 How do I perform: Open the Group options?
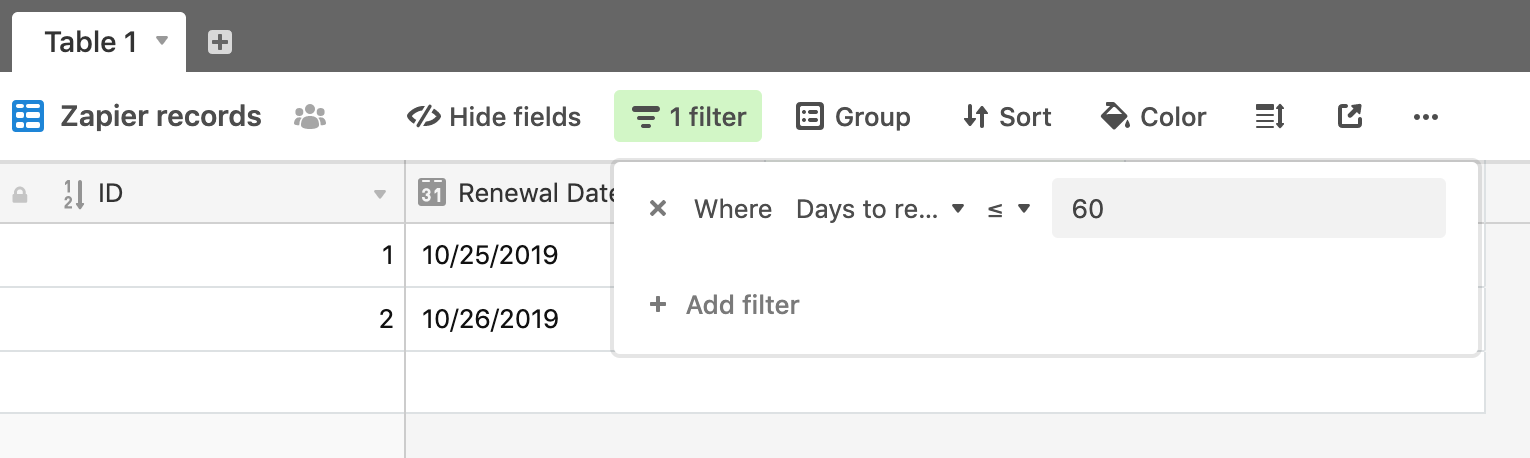(853, 117)
